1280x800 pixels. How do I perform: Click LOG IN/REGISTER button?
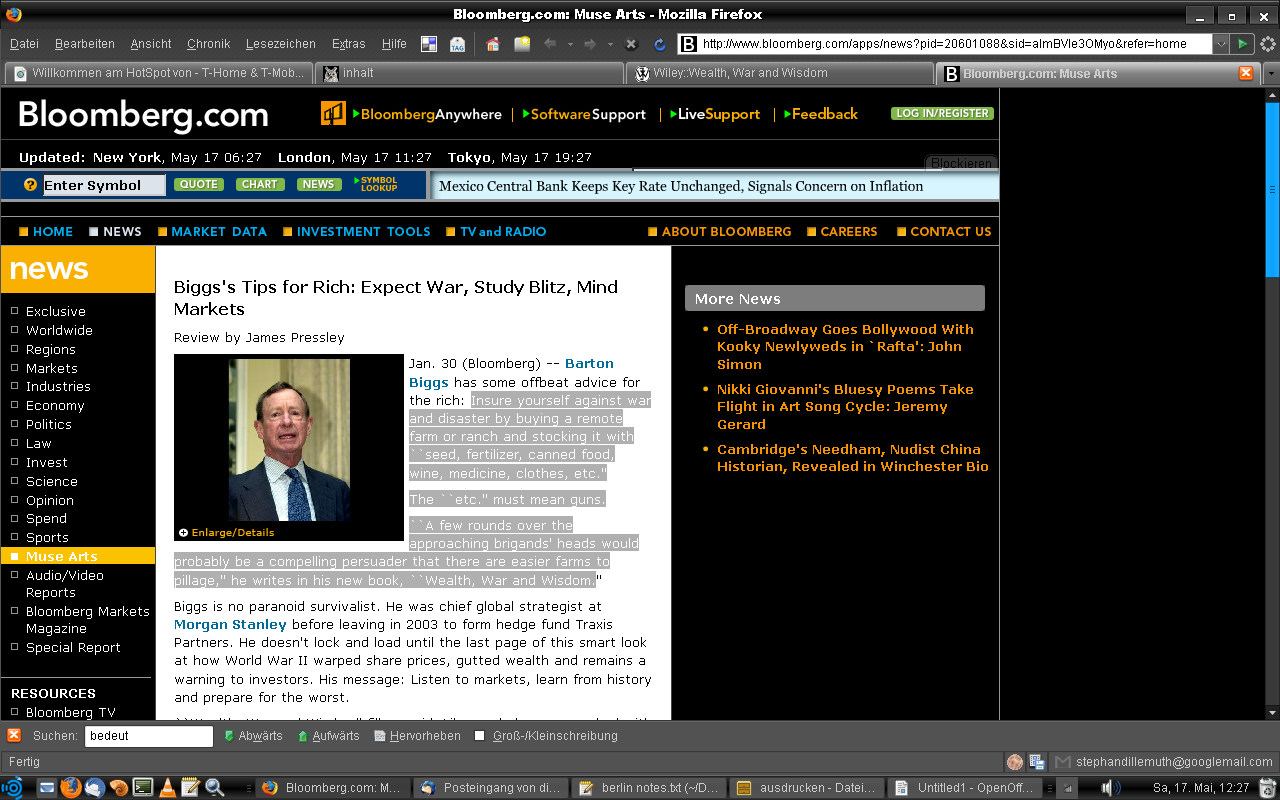point(942,113)
